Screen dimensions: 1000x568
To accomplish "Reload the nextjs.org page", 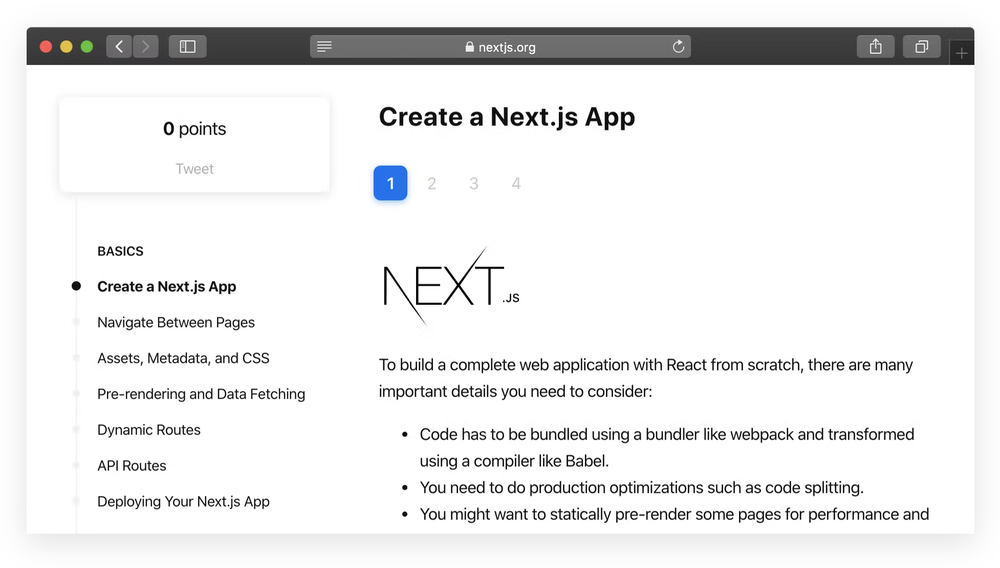I will [678, 47].
